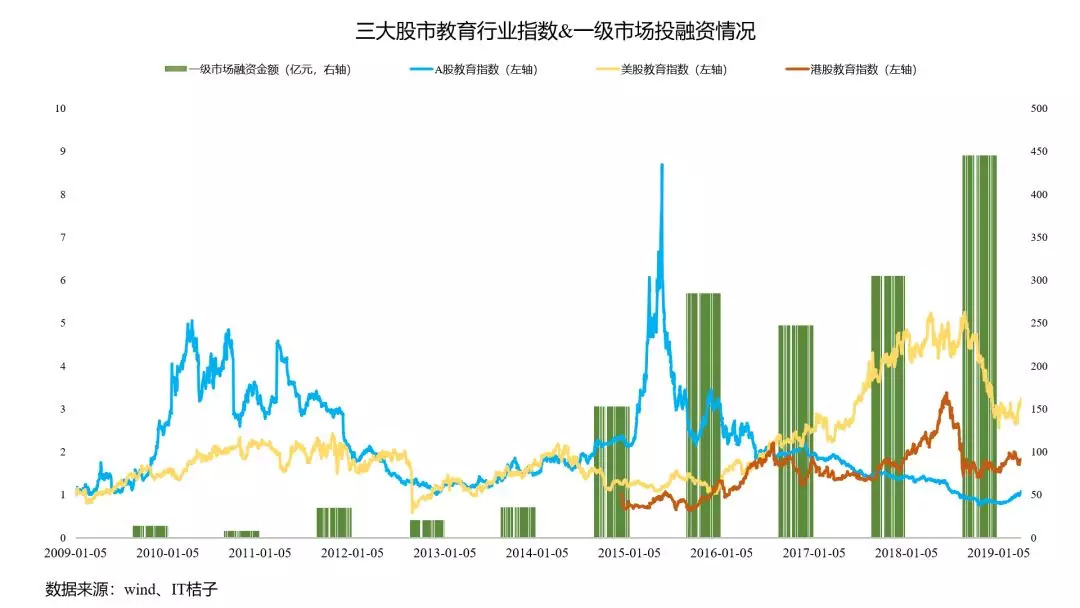
Task: Click the green financing amount legend swatch
Action: [175, 69]
